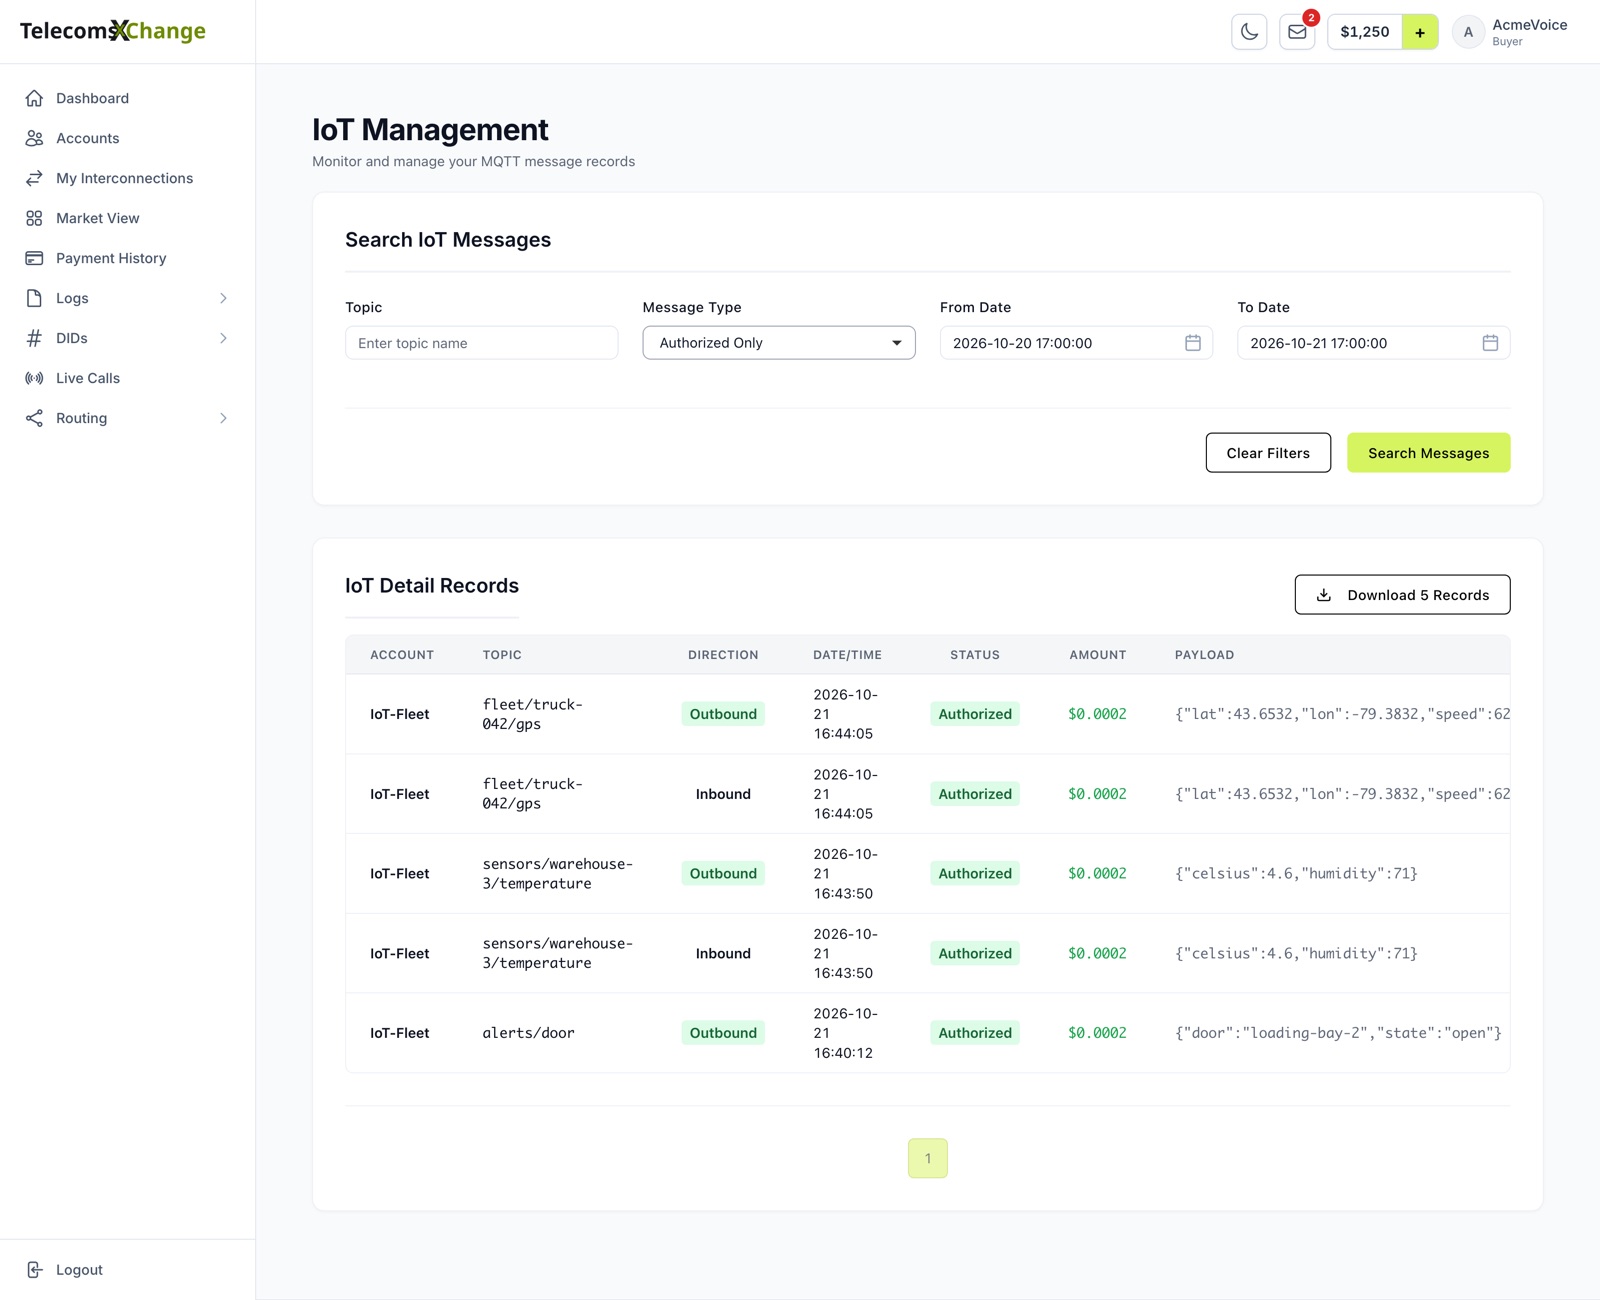
Task: Click the DATE/TIME column header
Action: [x=847, y=655]
